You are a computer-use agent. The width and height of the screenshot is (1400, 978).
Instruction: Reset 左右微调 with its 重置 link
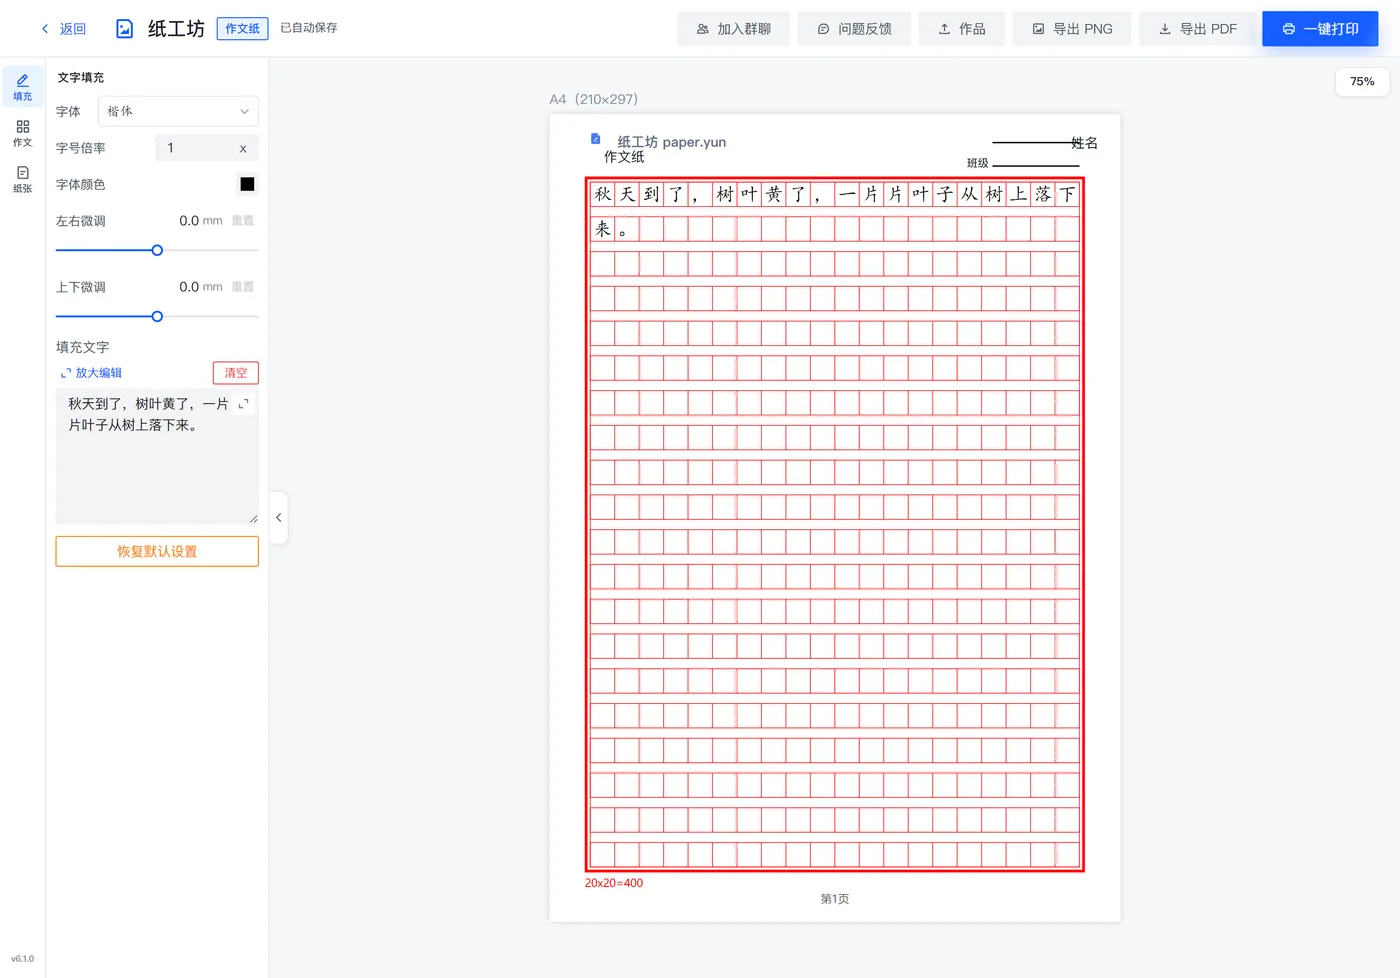pos(243,221)
